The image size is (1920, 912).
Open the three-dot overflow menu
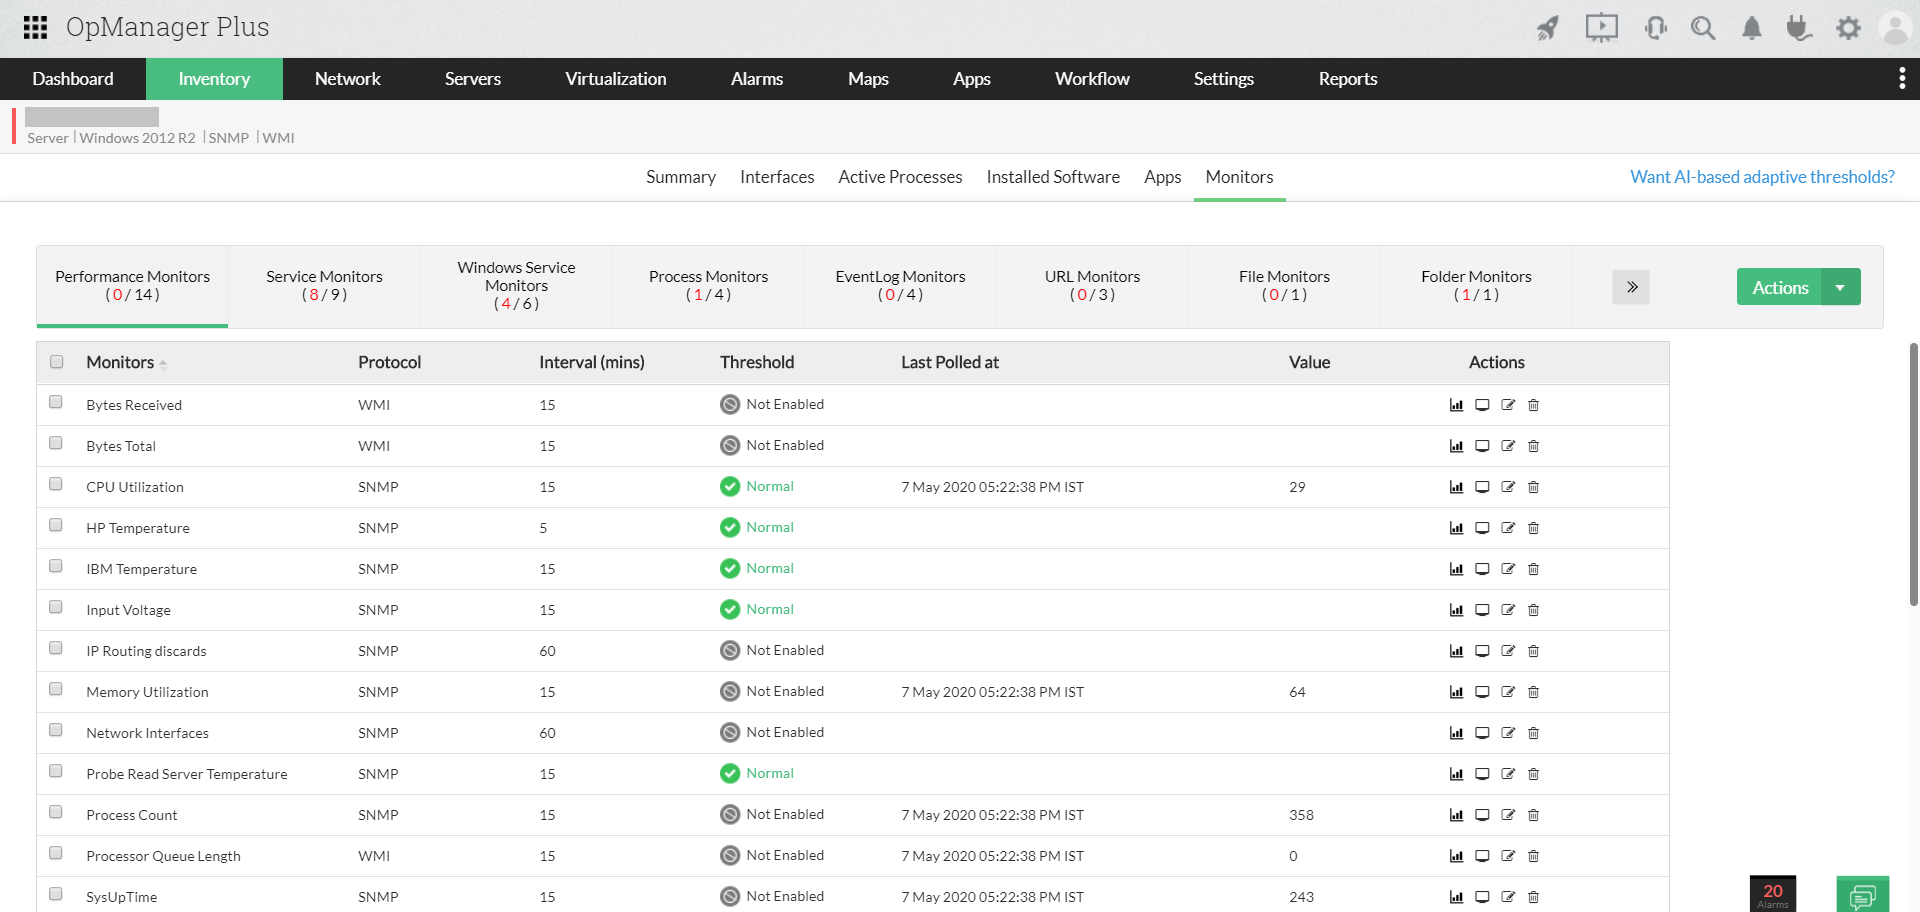coord(1902,78)
